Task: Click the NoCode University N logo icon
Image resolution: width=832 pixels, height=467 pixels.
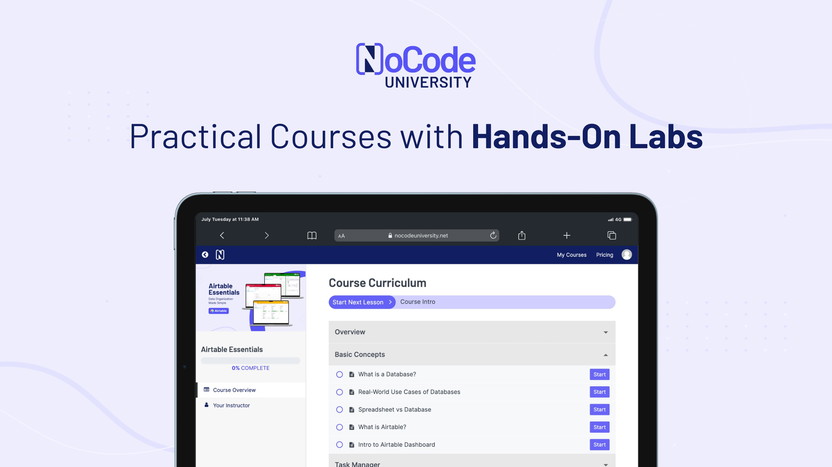Action: [220, 255]
